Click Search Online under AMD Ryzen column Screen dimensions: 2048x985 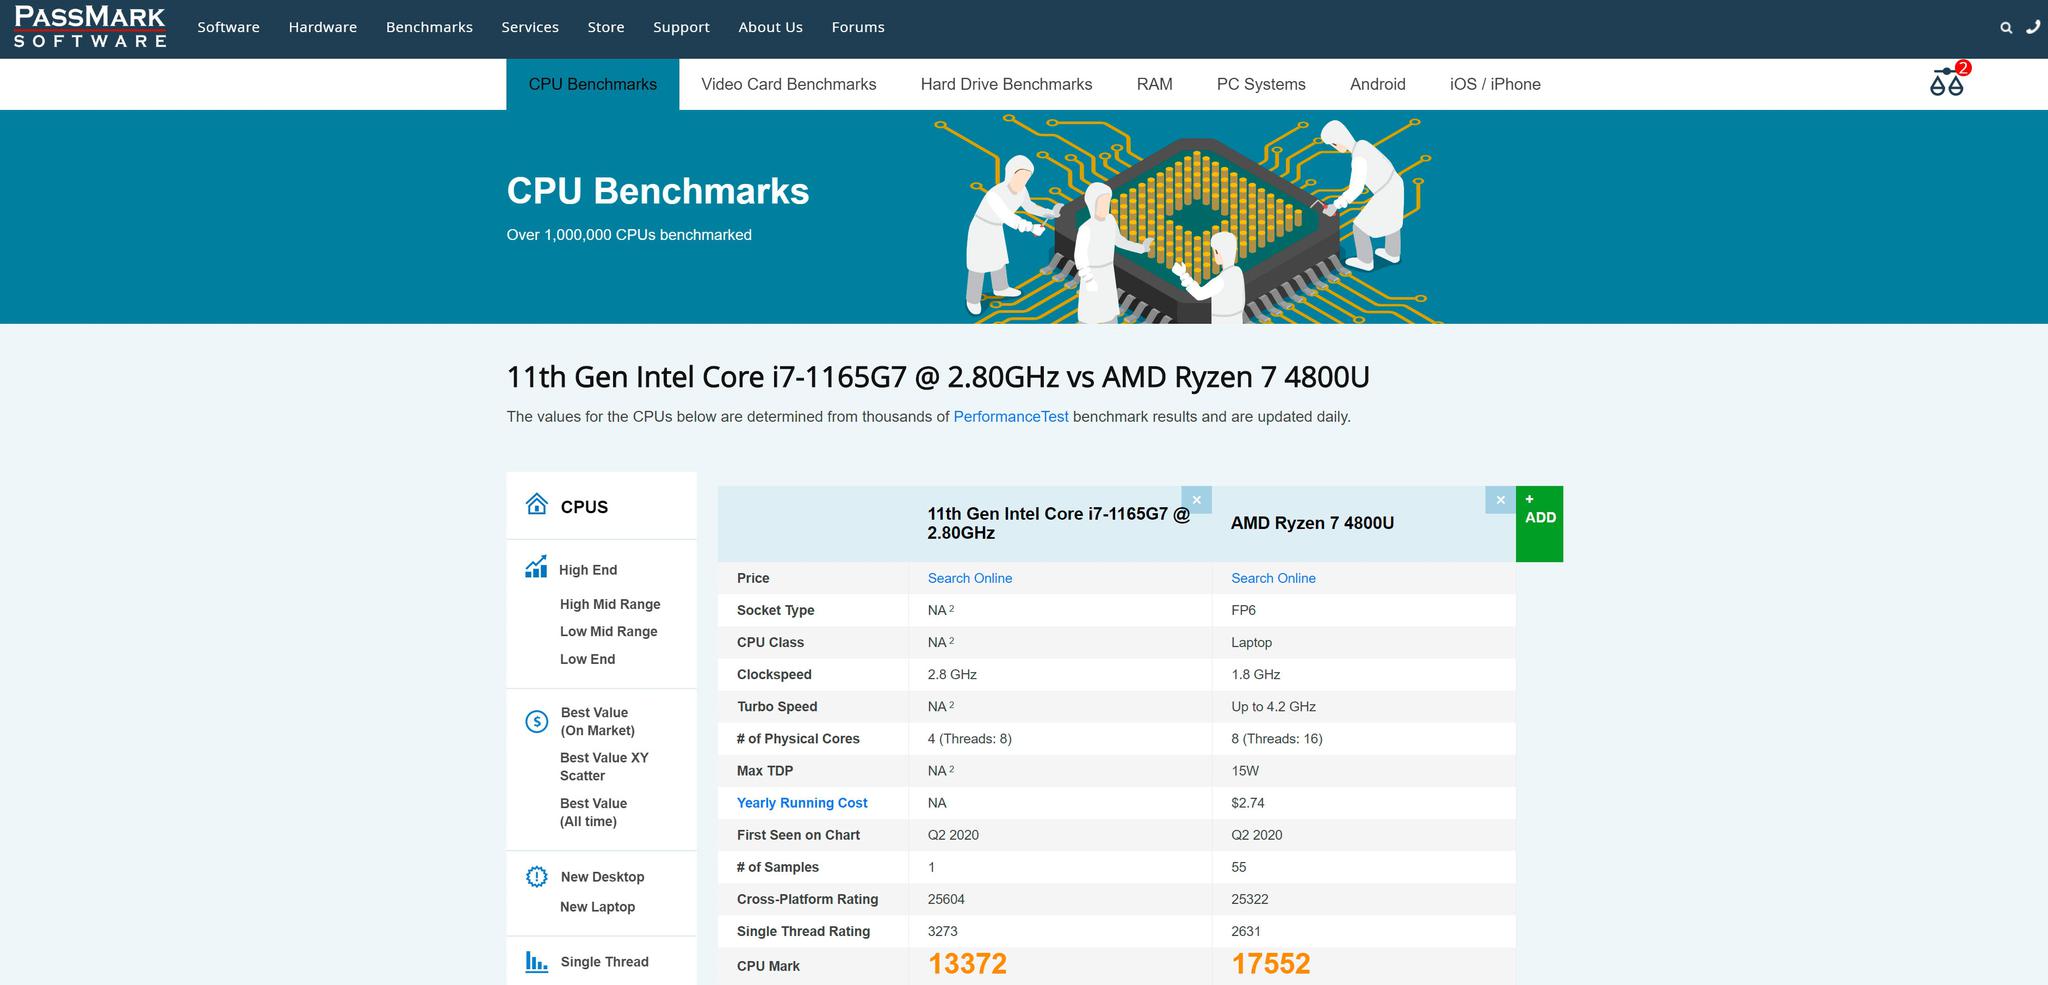click(x=1273, y=578)
